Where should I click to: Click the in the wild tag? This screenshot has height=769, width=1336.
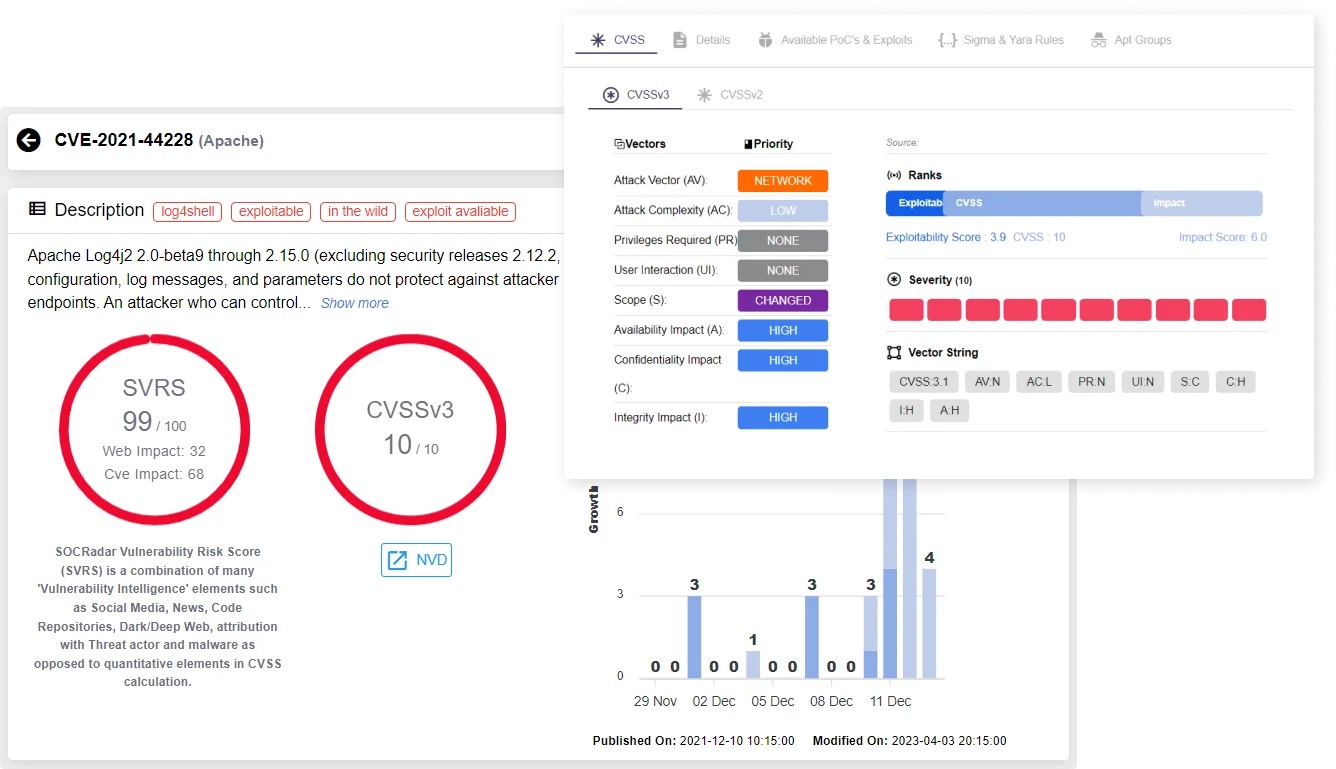coord(358,211)
